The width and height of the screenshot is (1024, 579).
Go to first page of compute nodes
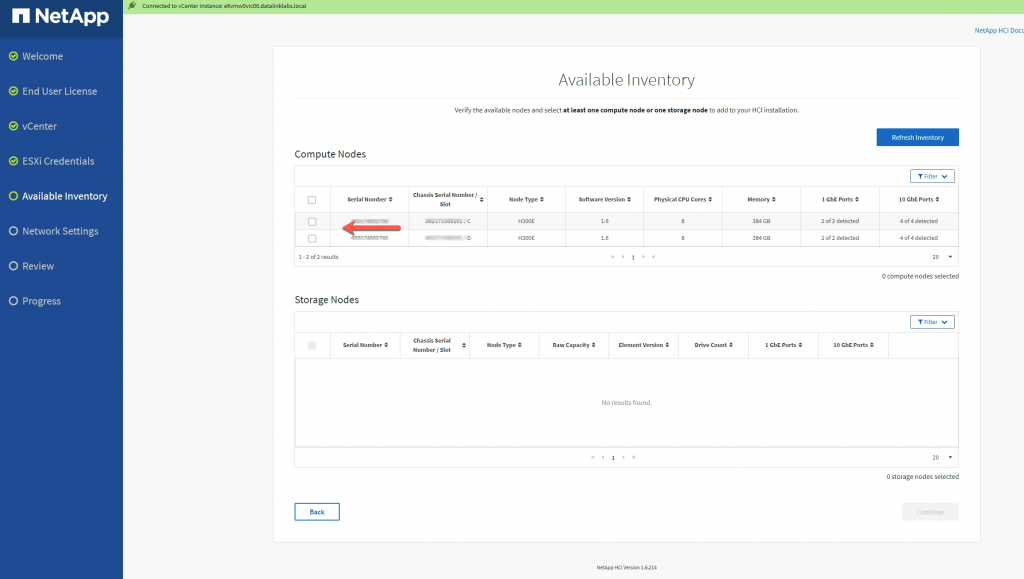pyautogui.click(x=613, y=257)
